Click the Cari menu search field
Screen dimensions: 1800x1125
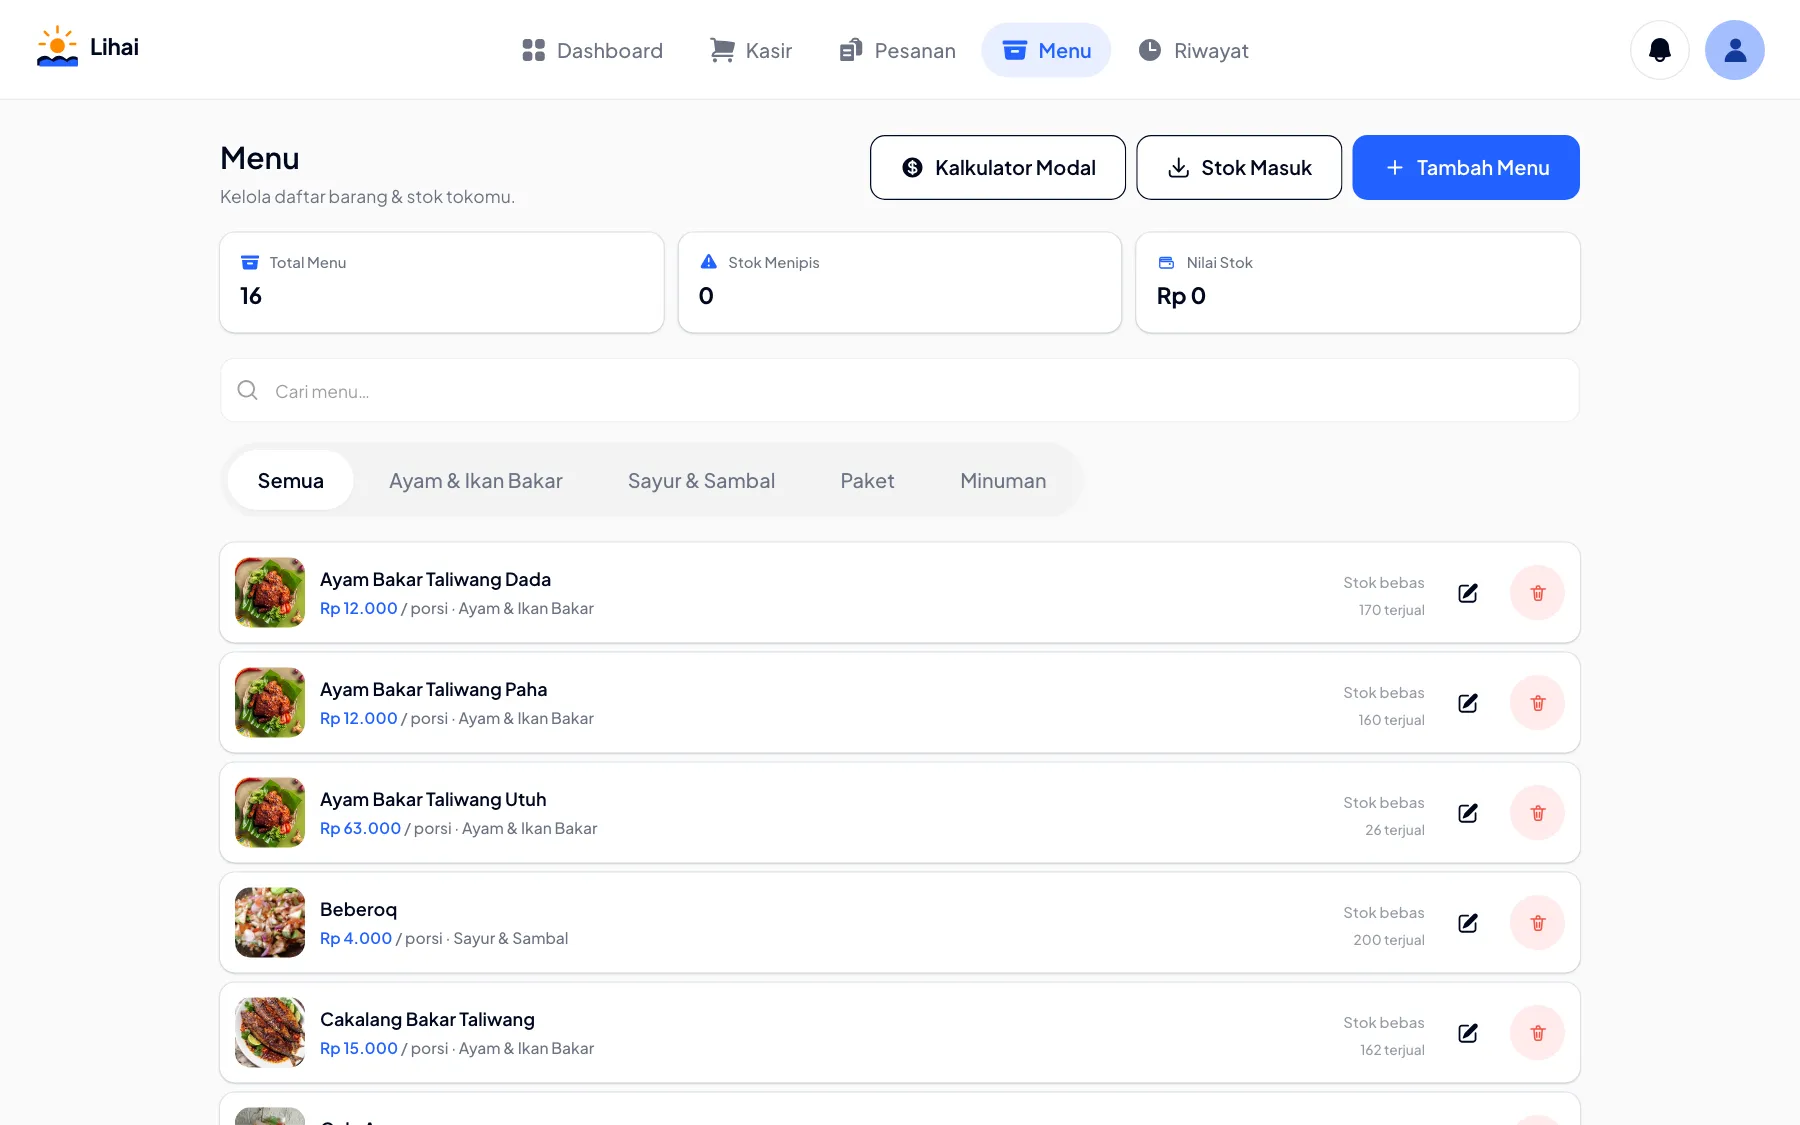pyautogui.click(x=900, y=390)
